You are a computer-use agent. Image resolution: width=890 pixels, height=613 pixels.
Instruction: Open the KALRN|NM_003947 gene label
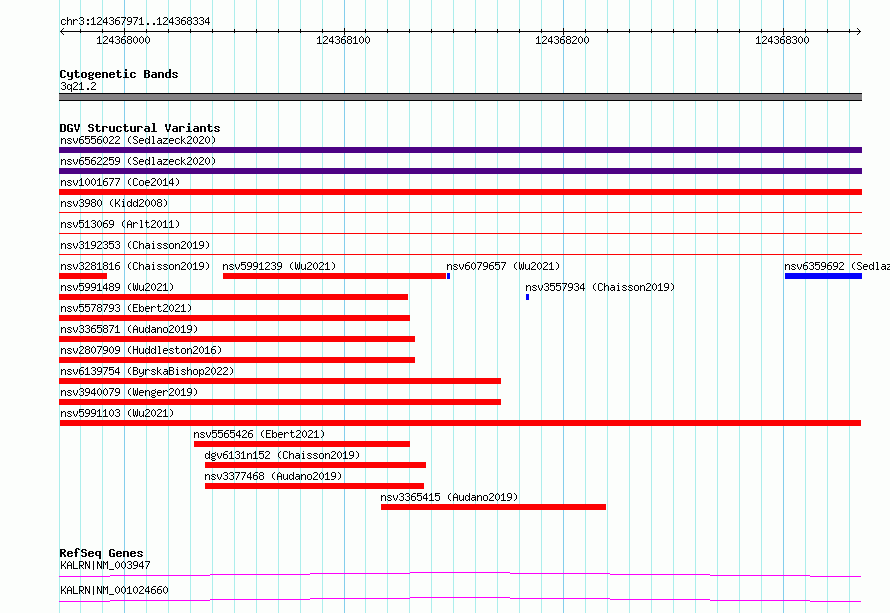(x=105, y=565)
